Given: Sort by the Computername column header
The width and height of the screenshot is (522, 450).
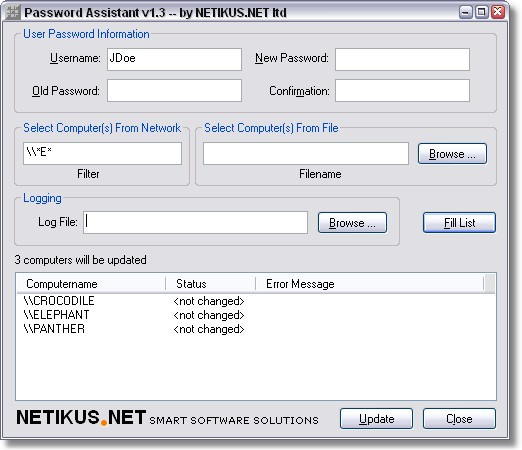Looking at the screenshot, I should point(91,284).
